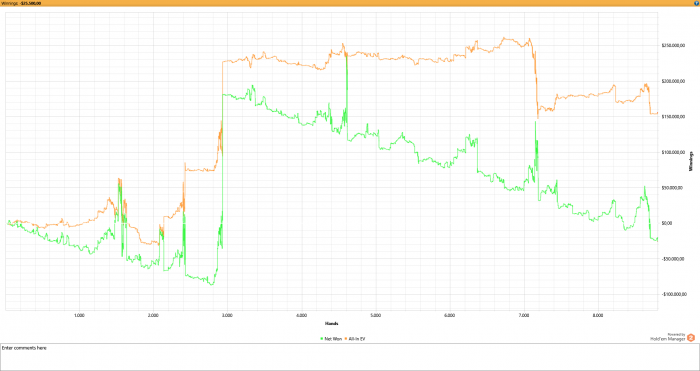Click the 8,000 hands axis label
700x371 pixels.
point(598,315)
